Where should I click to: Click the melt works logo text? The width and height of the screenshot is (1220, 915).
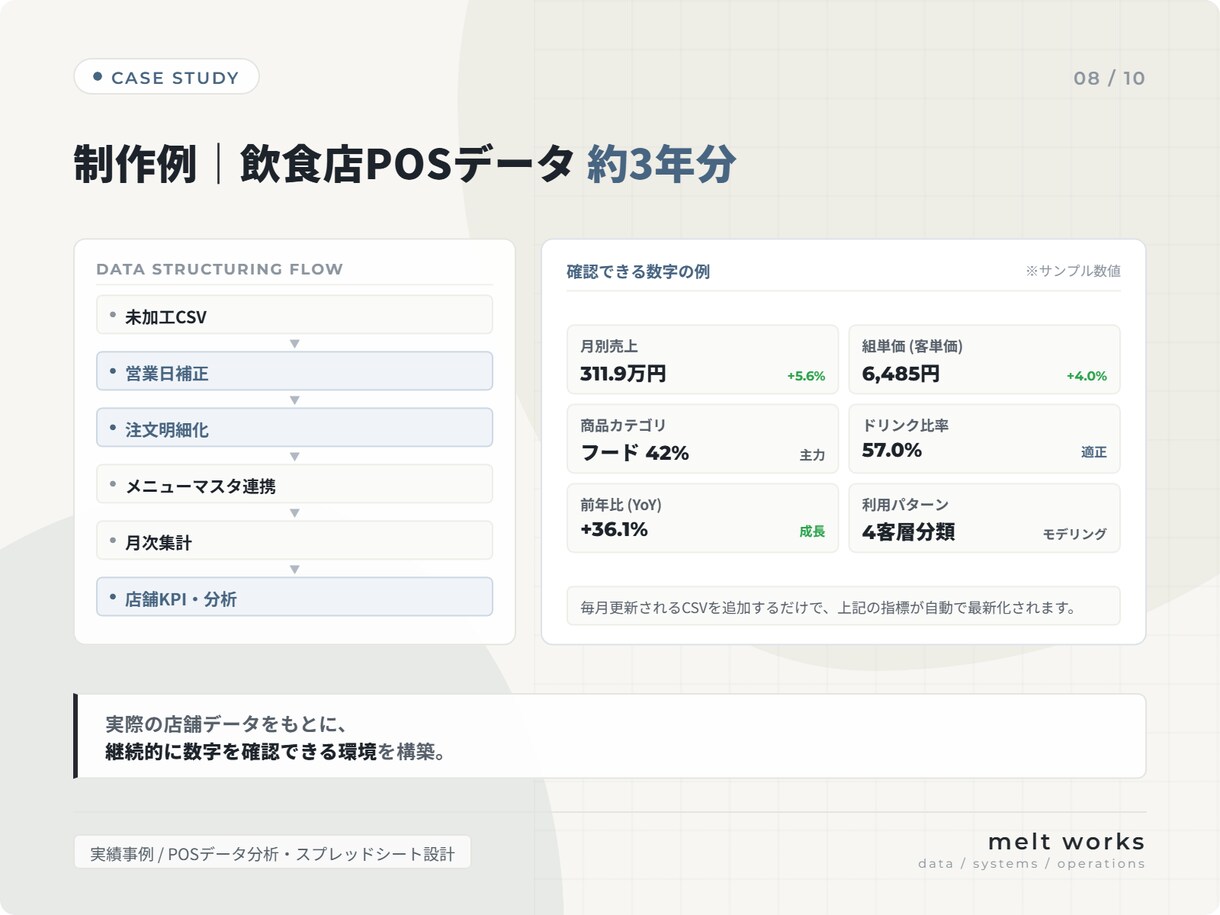pos(1066,841)
